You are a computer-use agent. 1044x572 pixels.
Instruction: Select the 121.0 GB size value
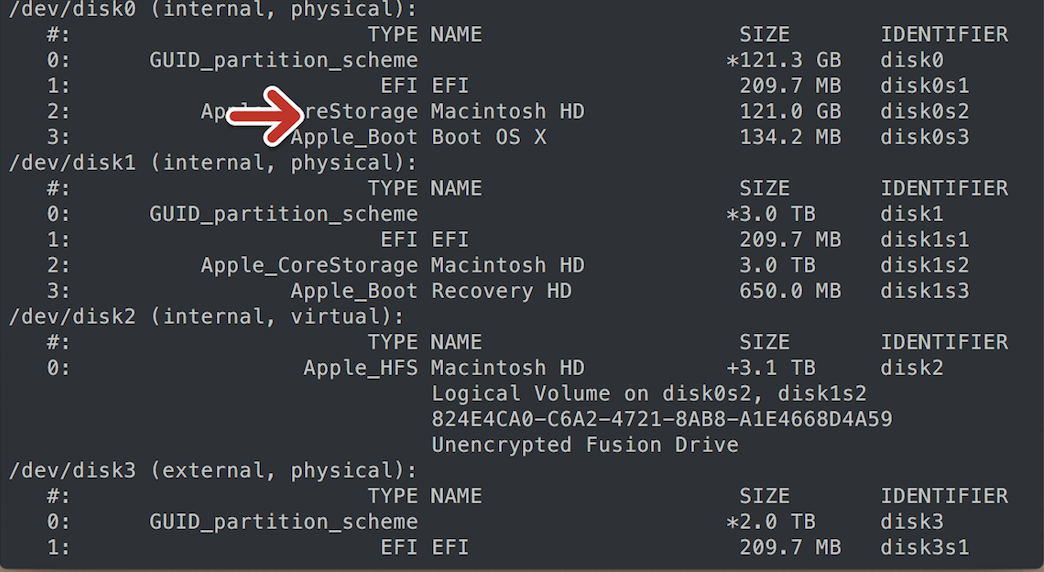(790, 111)
